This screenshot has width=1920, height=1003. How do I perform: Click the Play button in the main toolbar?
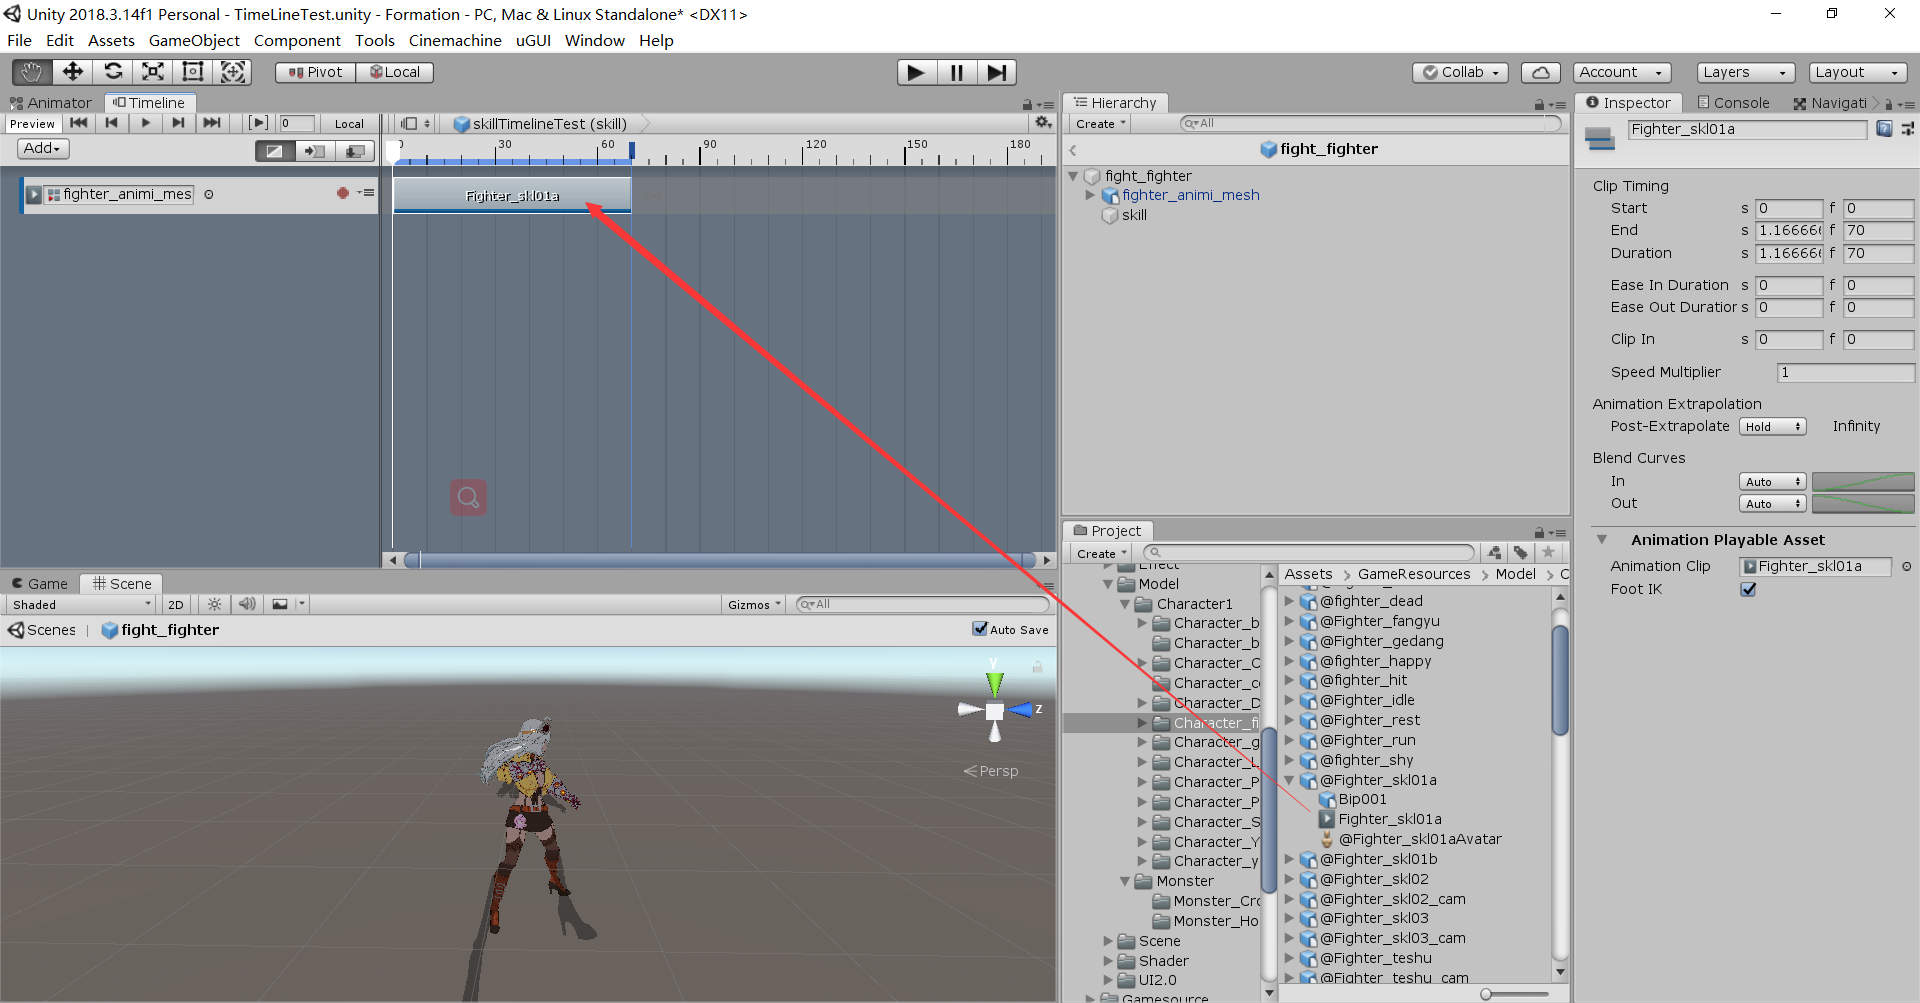tap(916, 72)
